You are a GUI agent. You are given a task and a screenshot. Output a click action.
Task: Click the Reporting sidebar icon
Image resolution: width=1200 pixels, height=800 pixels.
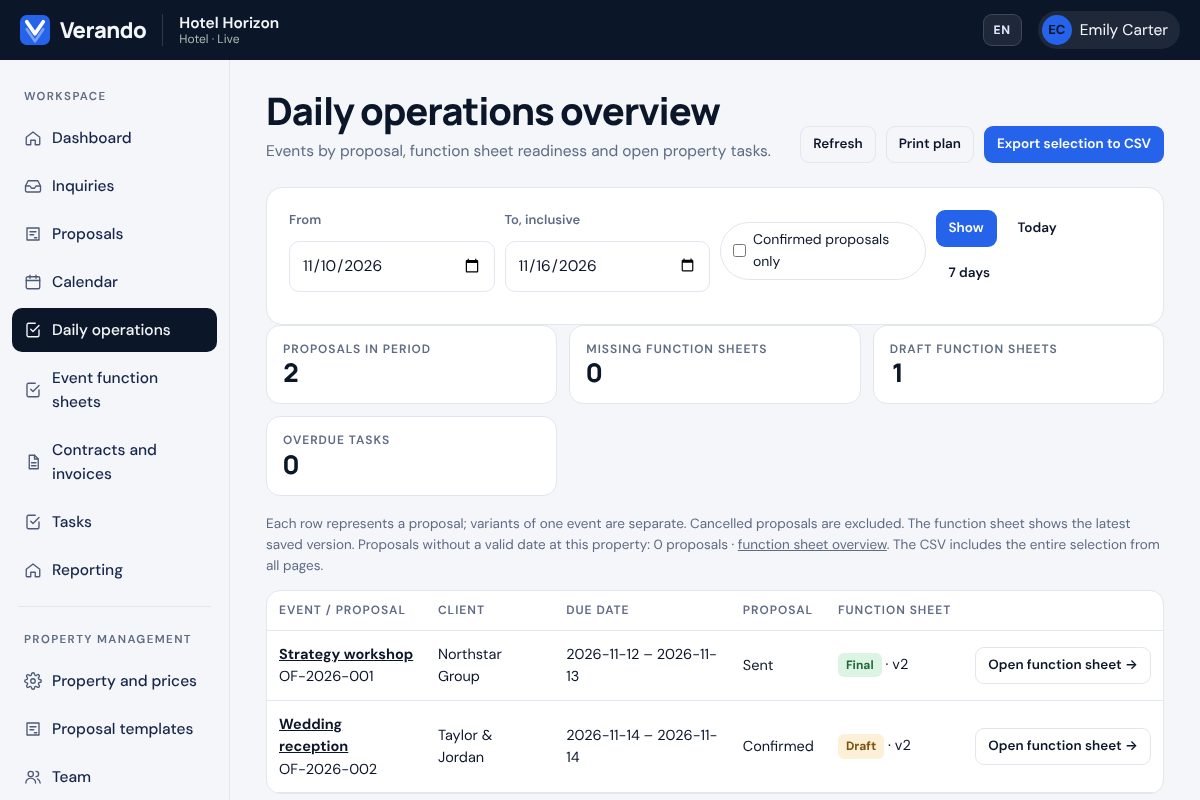pos(33,570)
